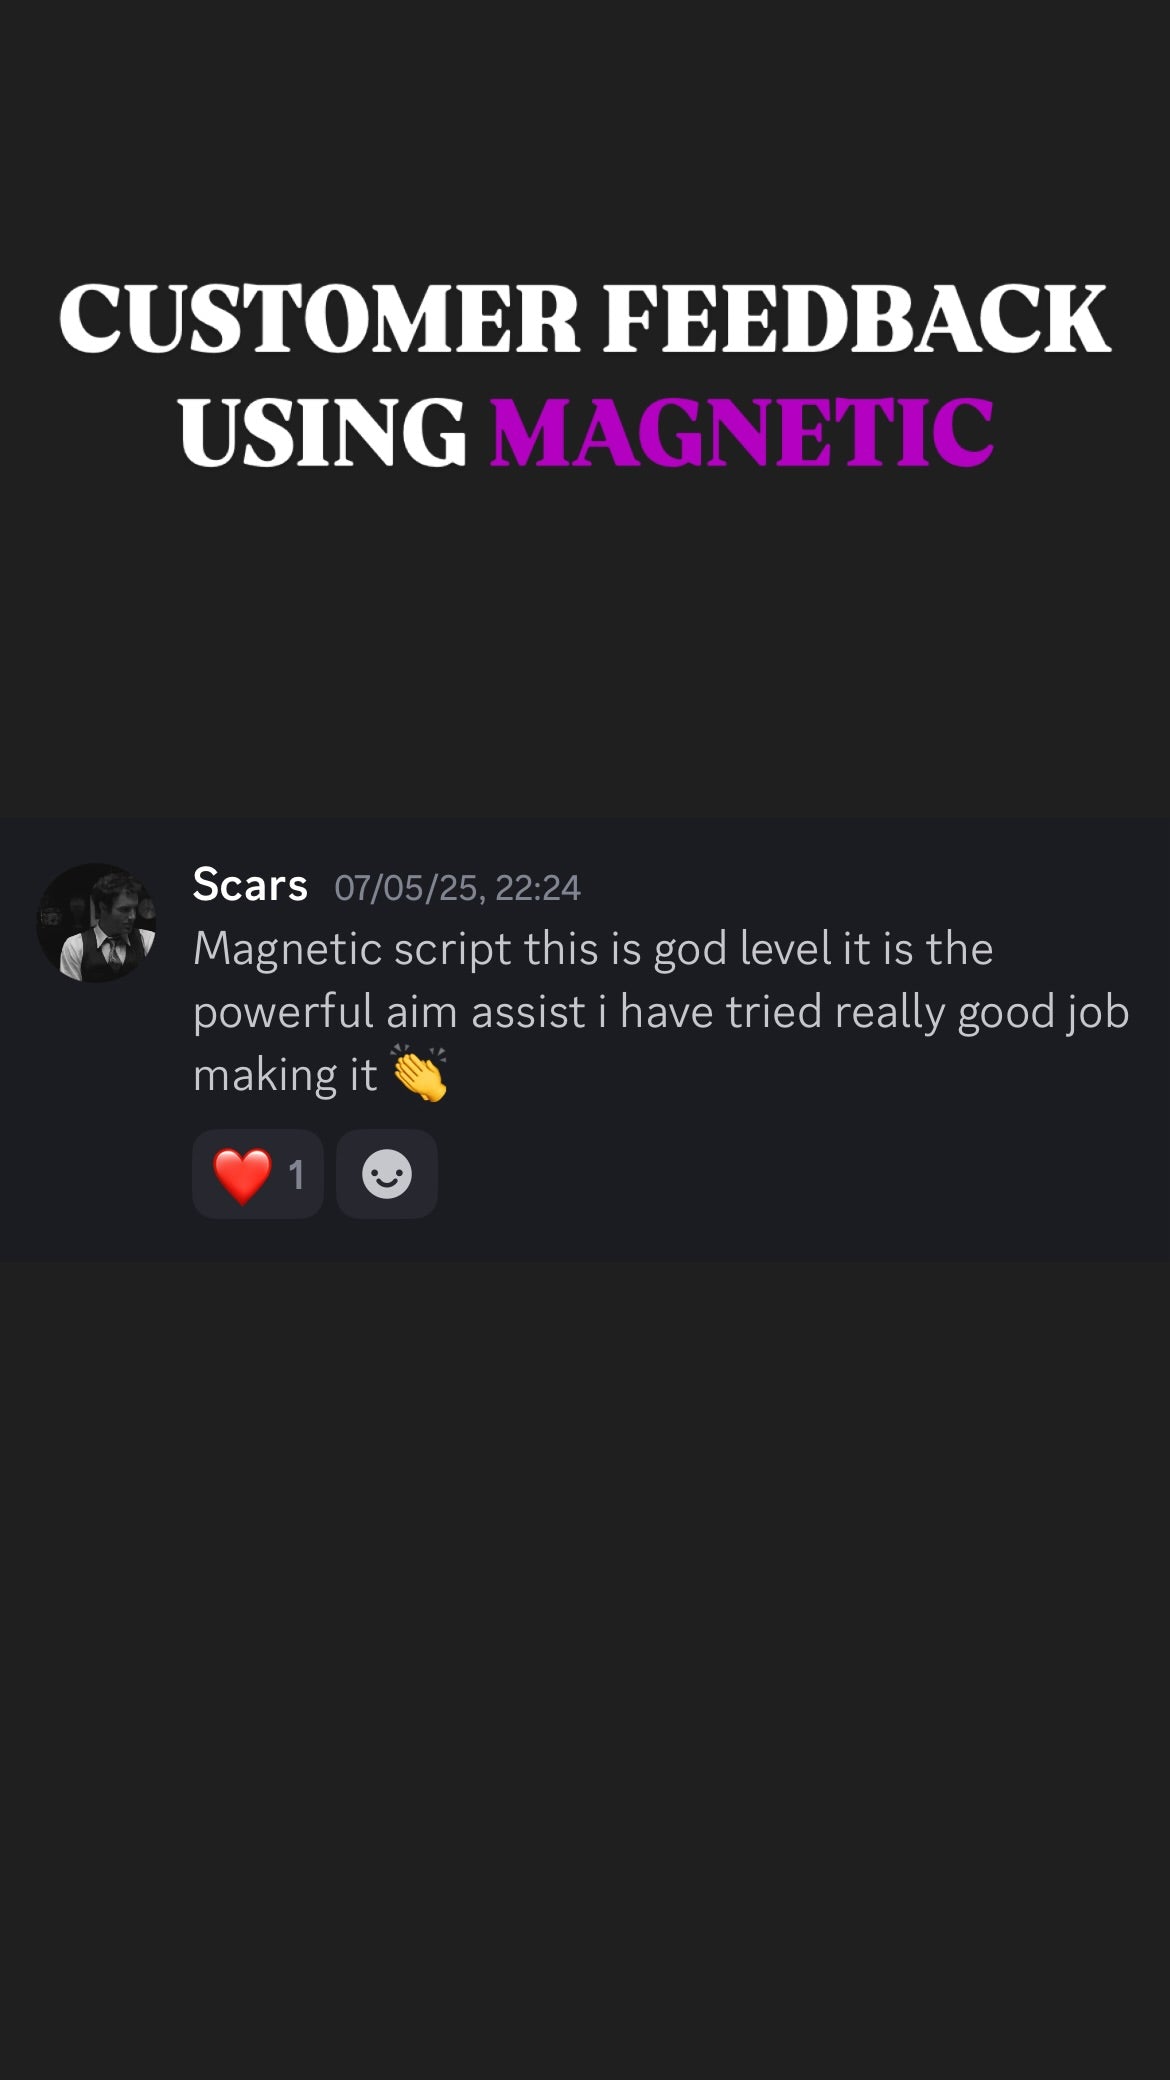This screenshot has height=2080, width=1170.
Task: Click the FEEDBACK word in title
Action: point(857,318)
